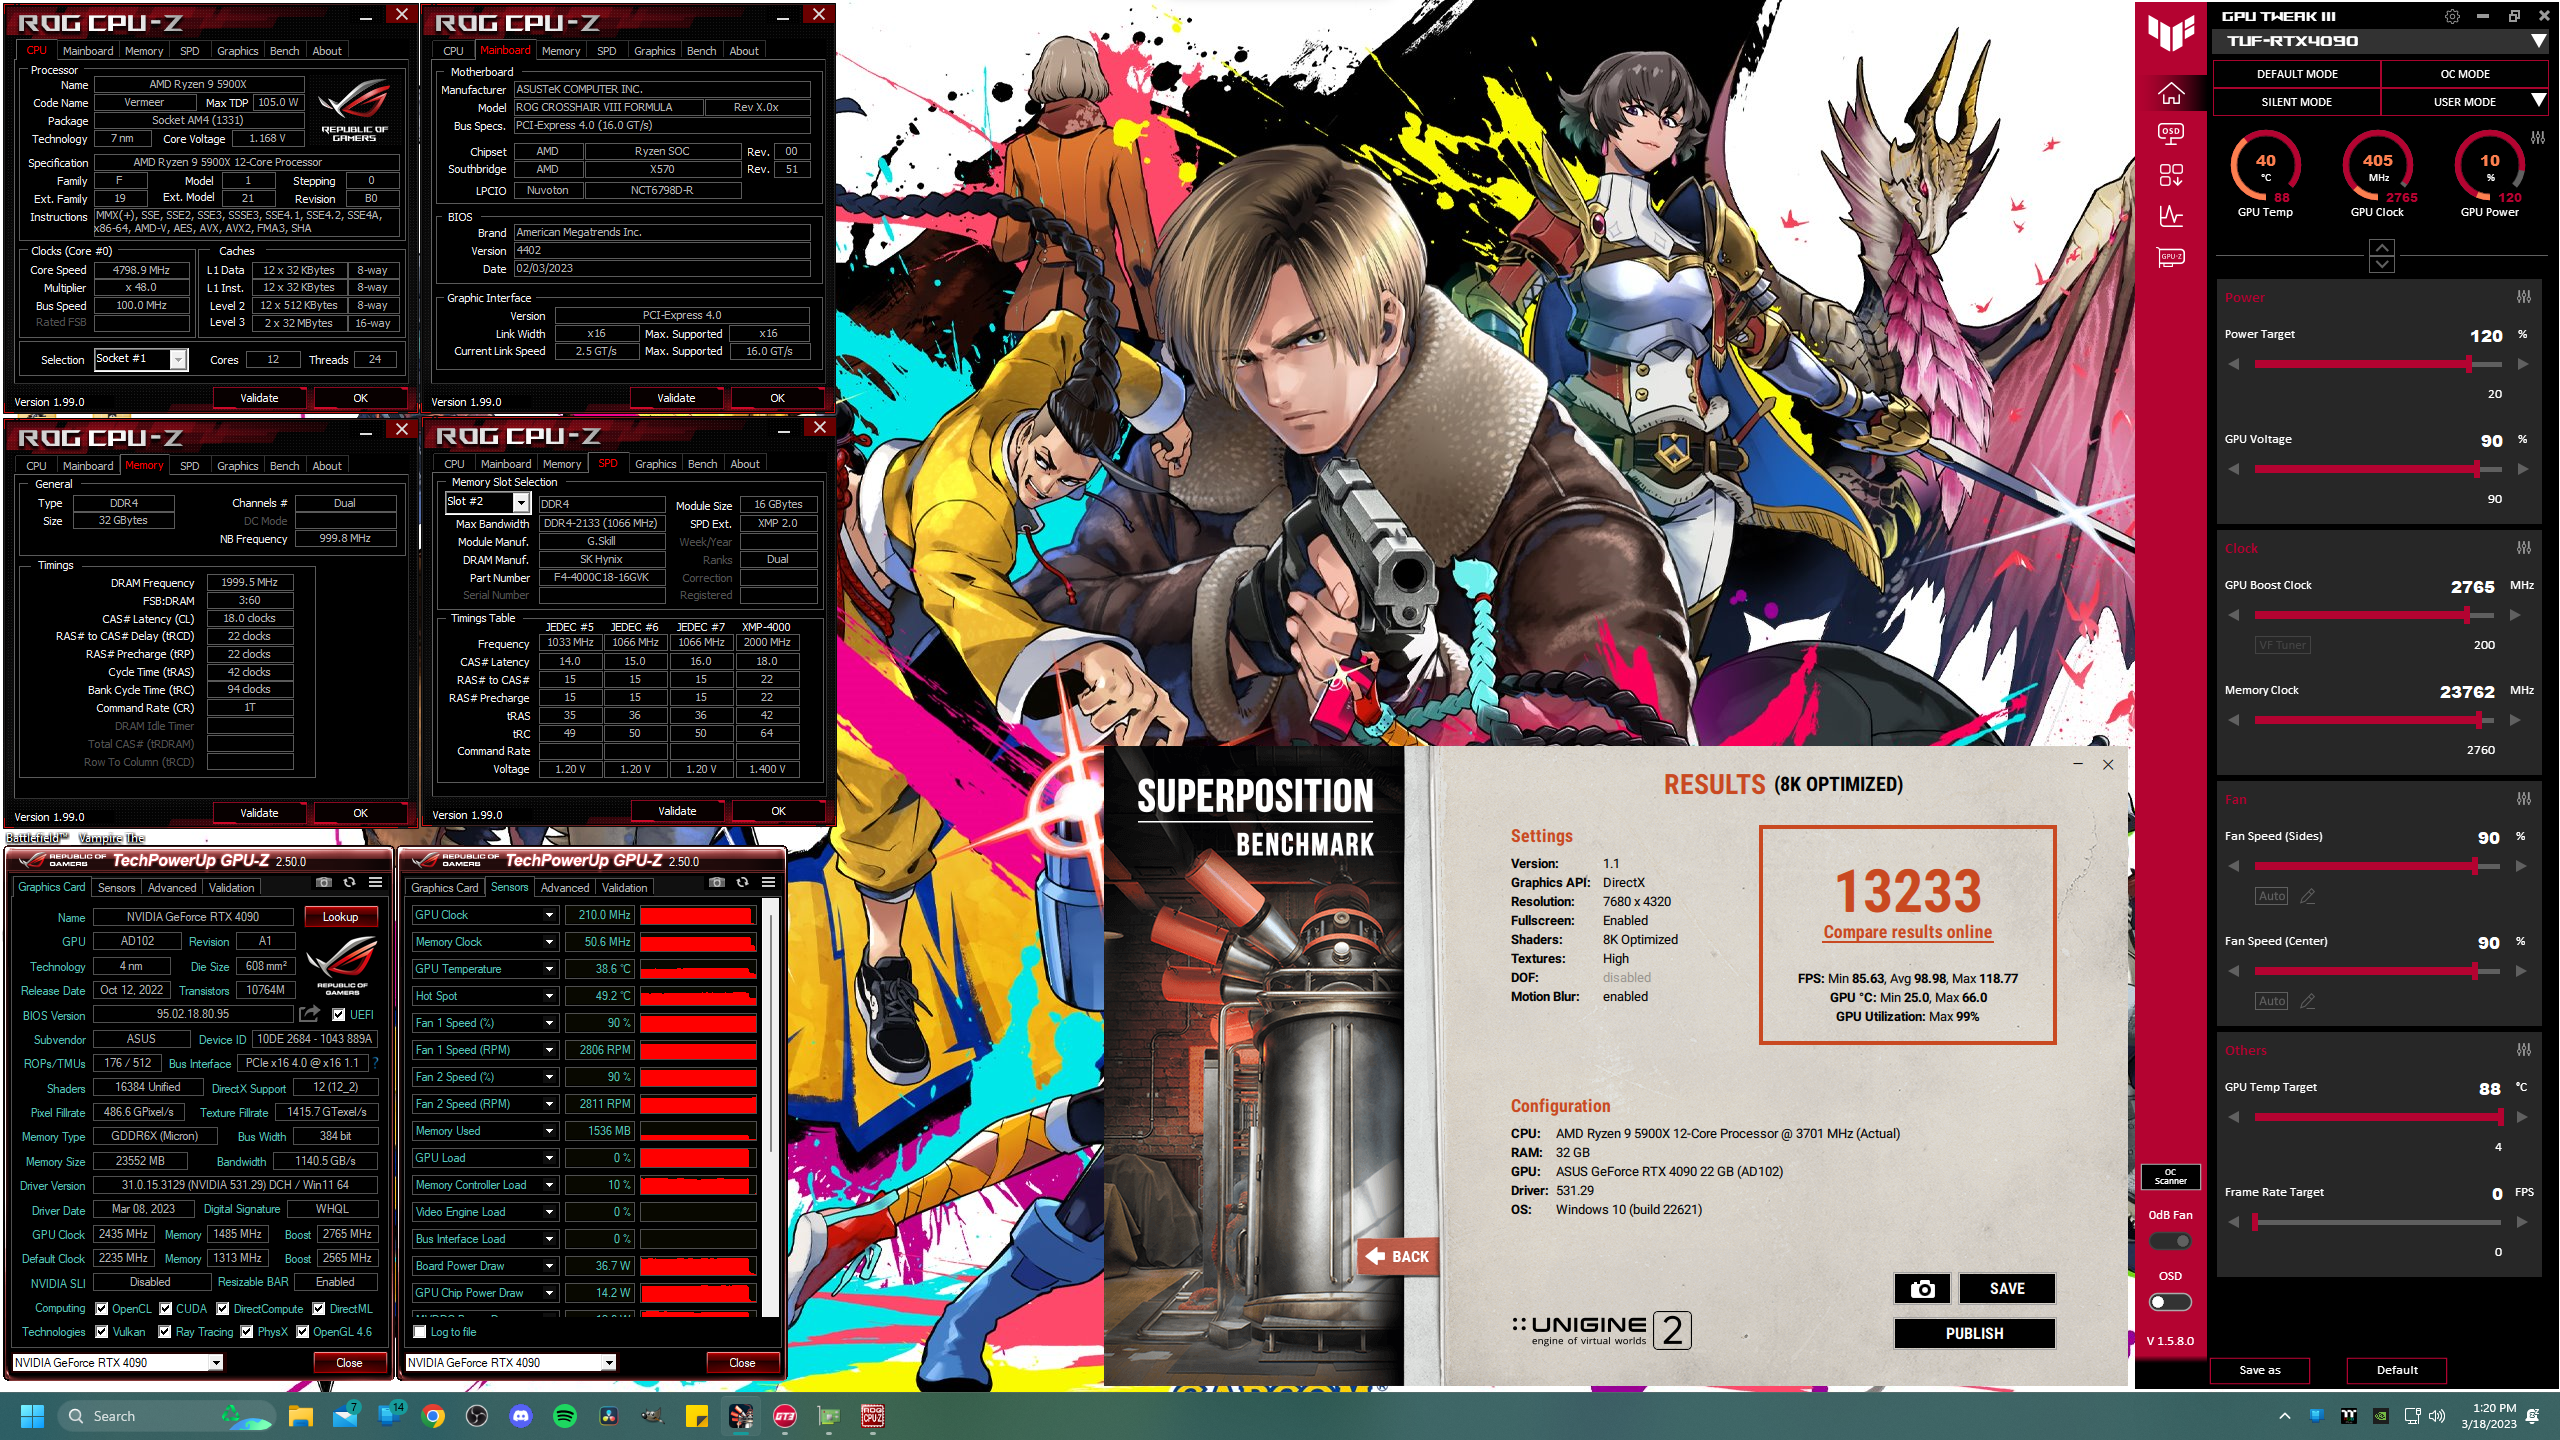2560x1440 pixels.
Task: Click the Superposition camera screenshot button
Action: point(1922,1289)
